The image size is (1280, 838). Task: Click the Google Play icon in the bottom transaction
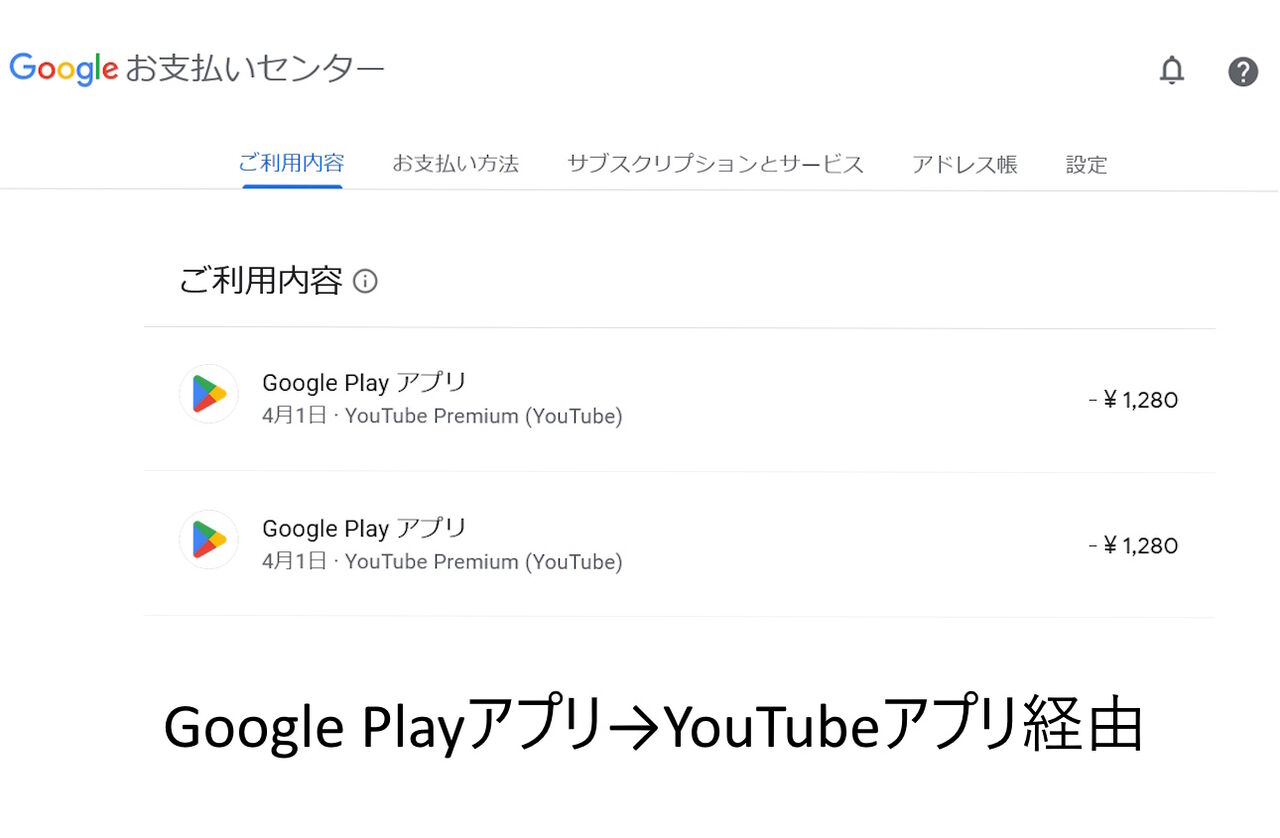(209, 540)
